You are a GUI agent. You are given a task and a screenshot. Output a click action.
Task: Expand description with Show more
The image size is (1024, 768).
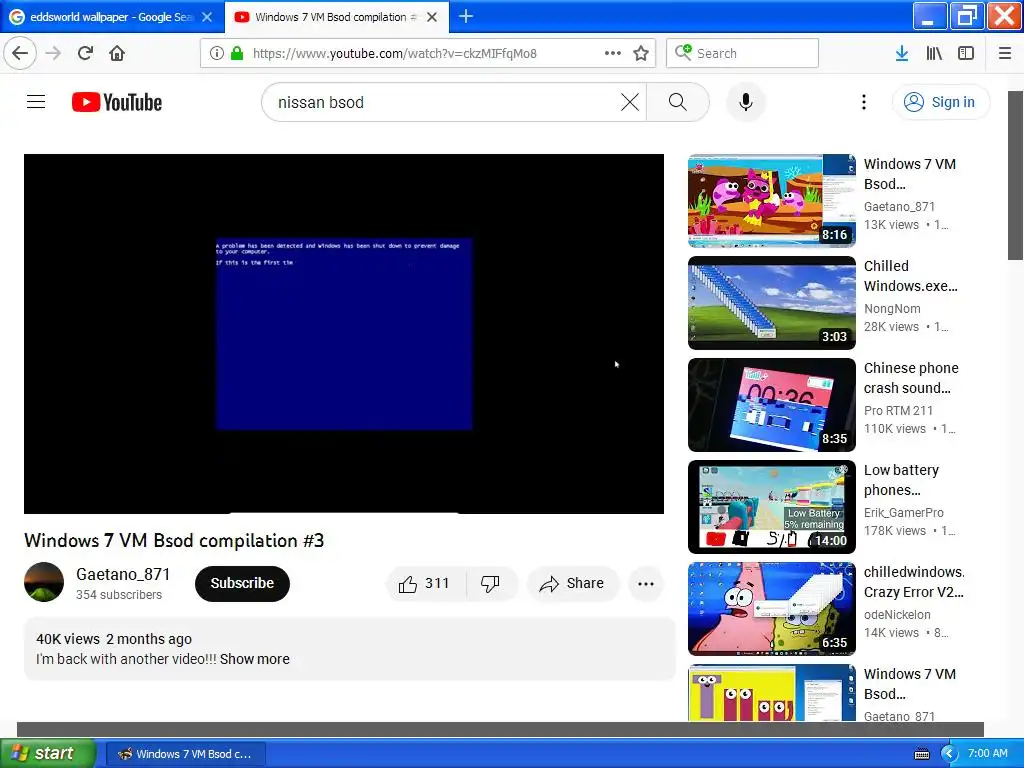pos(255,659)
